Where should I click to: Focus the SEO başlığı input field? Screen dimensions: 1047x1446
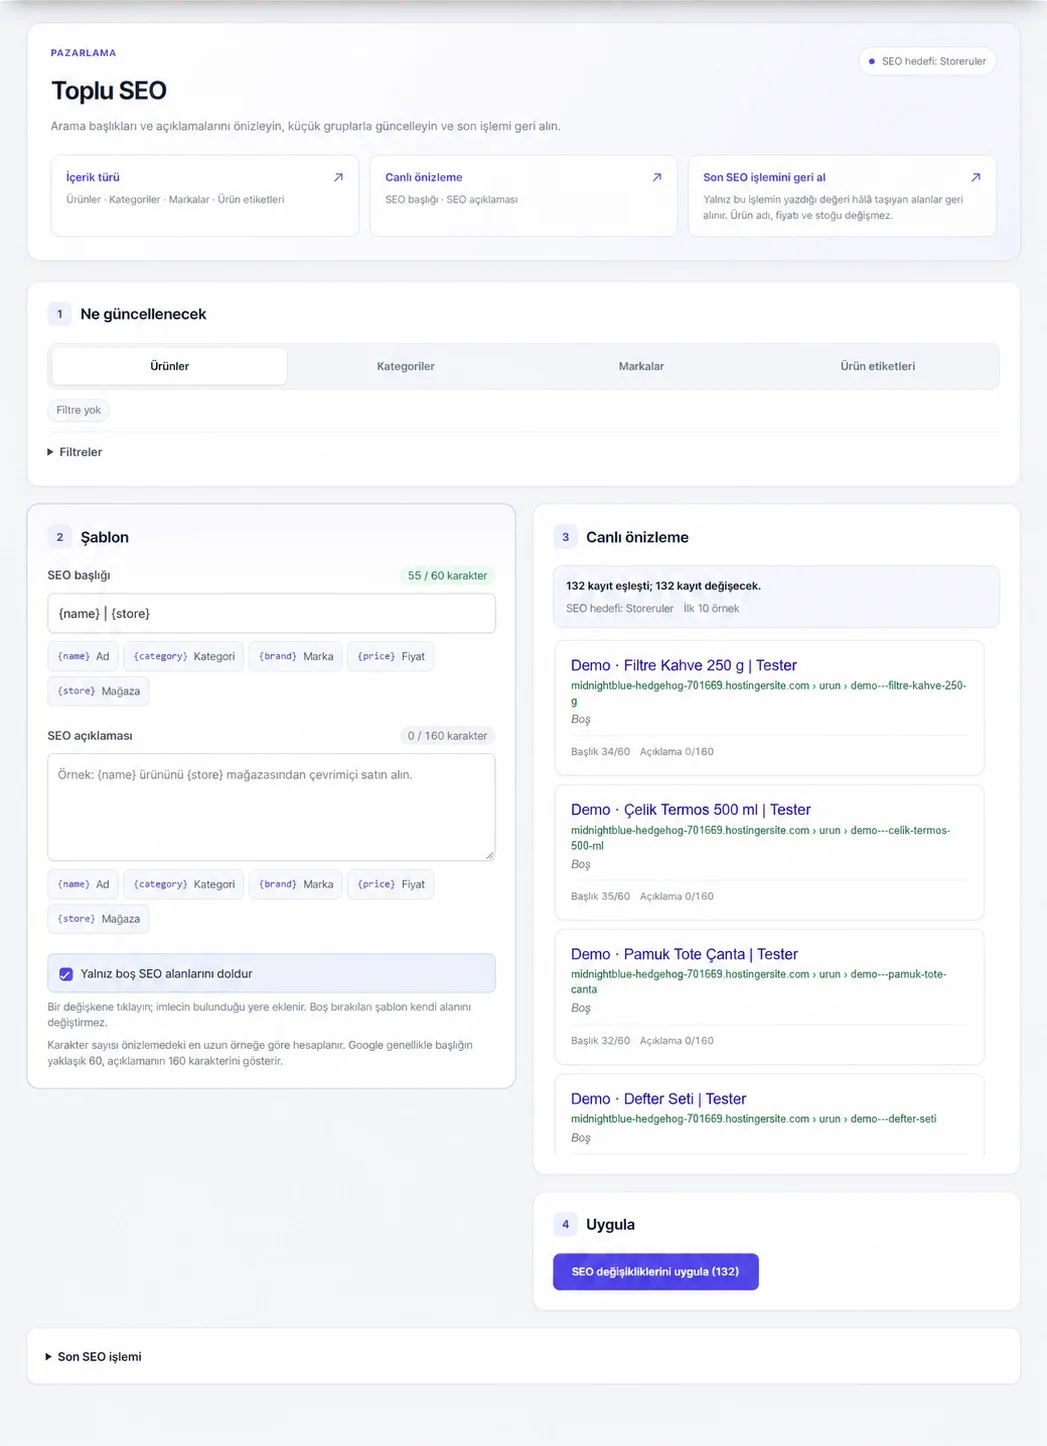271,614
